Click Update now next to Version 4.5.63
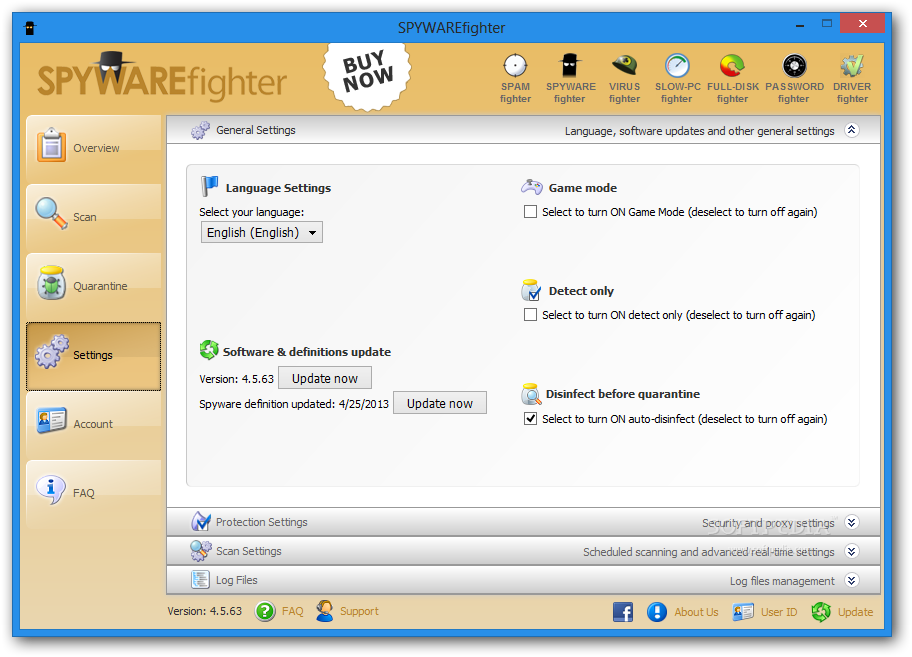Viewport: 912px width, 657px height. click(325, 379)
